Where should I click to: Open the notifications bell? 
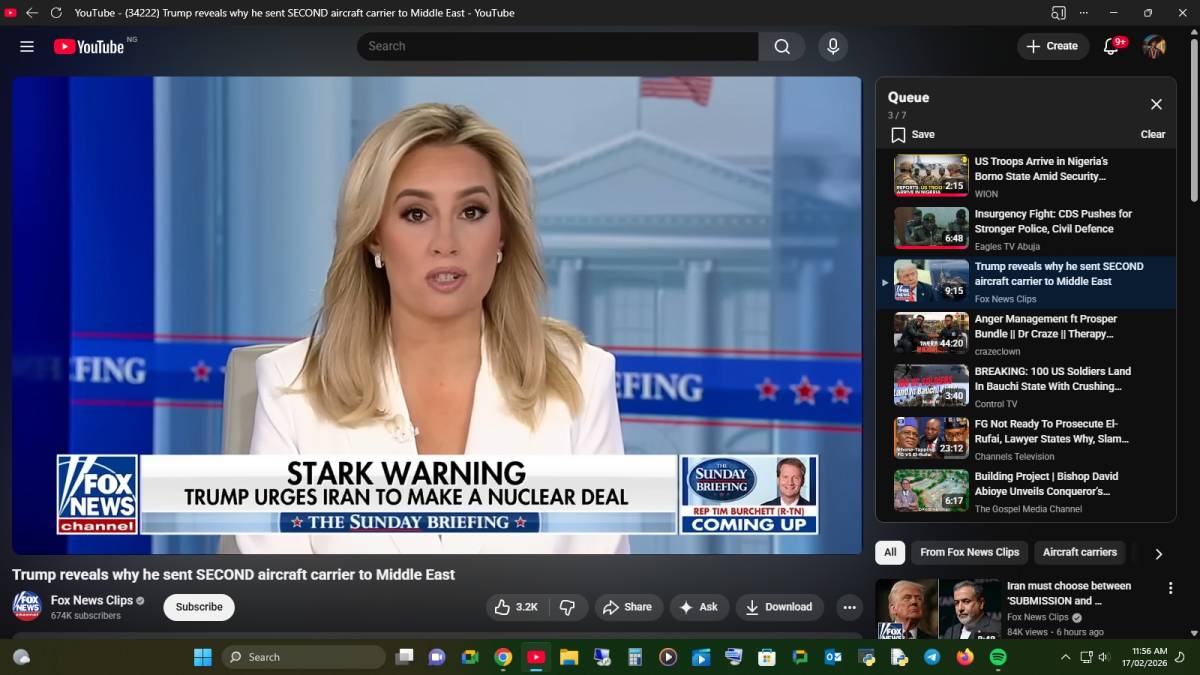pyautogui.click(x=1111, y=46)
